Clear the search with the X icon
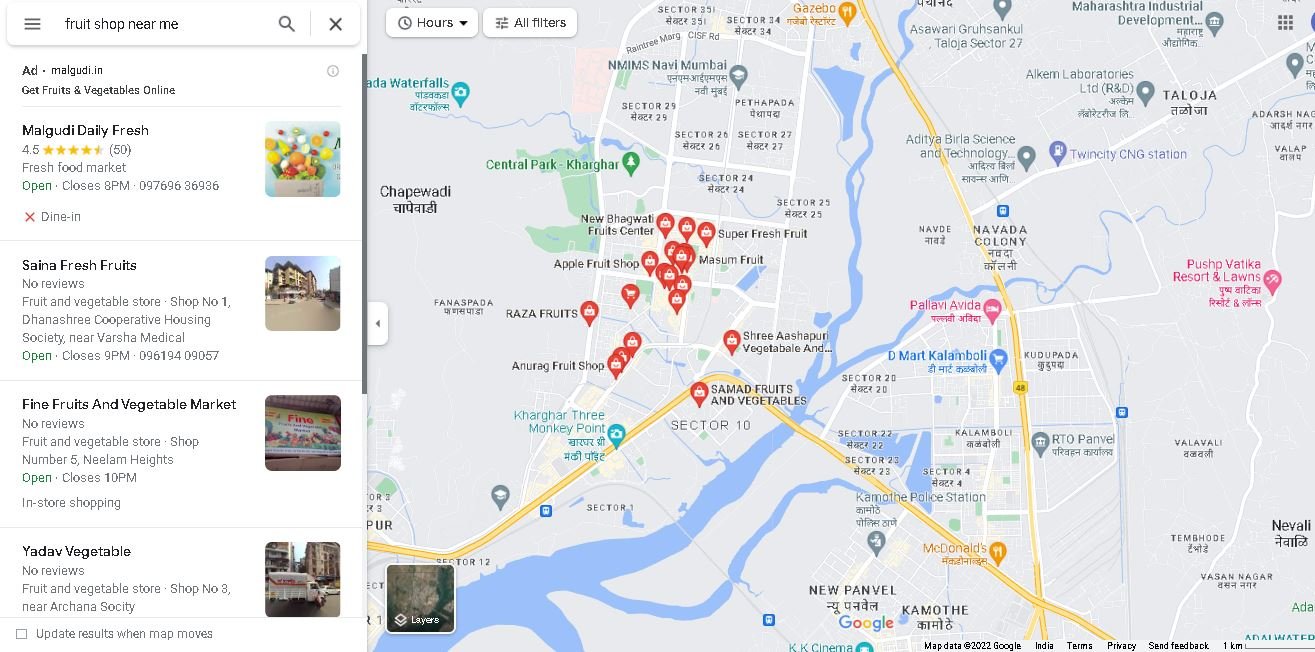The image size is (1315, 652). pyautogui.click(x=336, y=24)
